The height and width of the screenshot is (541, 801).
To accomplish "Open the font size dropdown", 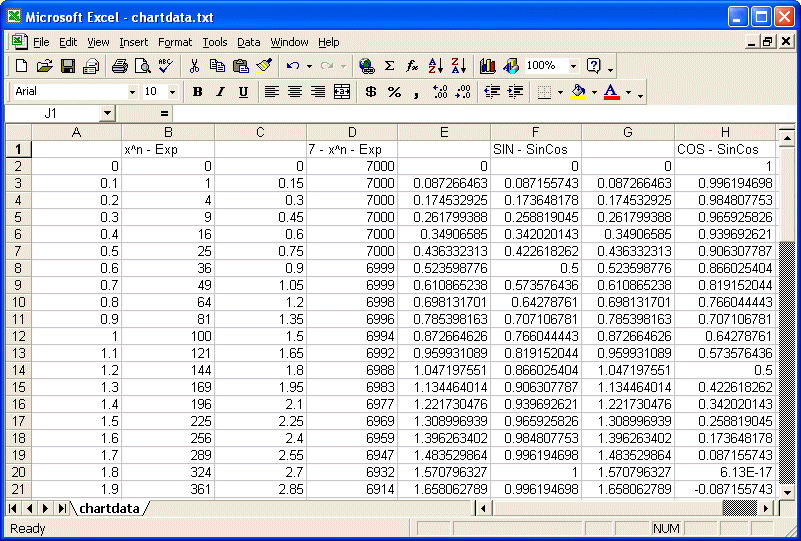I will 173,92.
